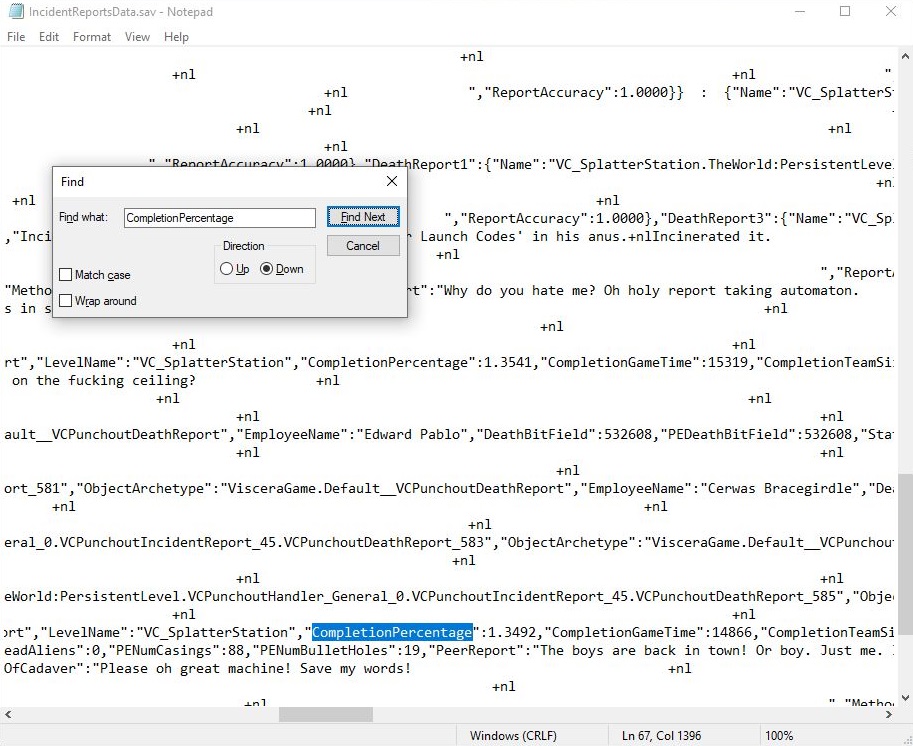913x746 pixels.
Task: Click the vertical scrollbar up arrow
Action: [x=905, y=56]
